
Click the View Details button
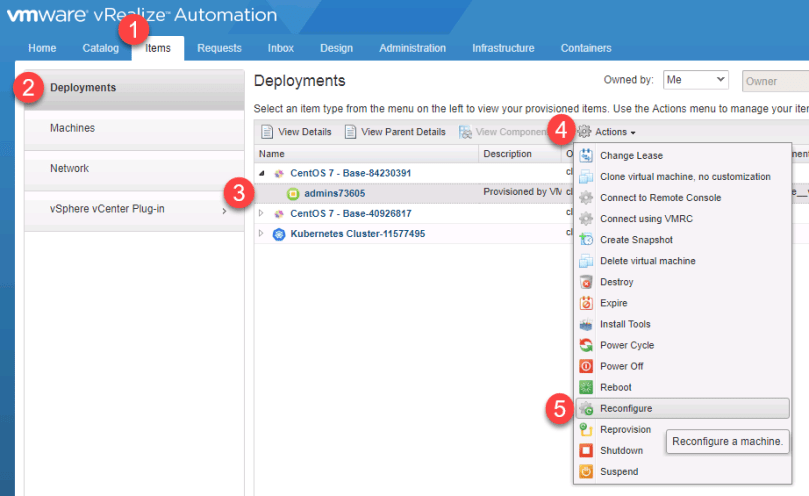(x=296, y=132)
